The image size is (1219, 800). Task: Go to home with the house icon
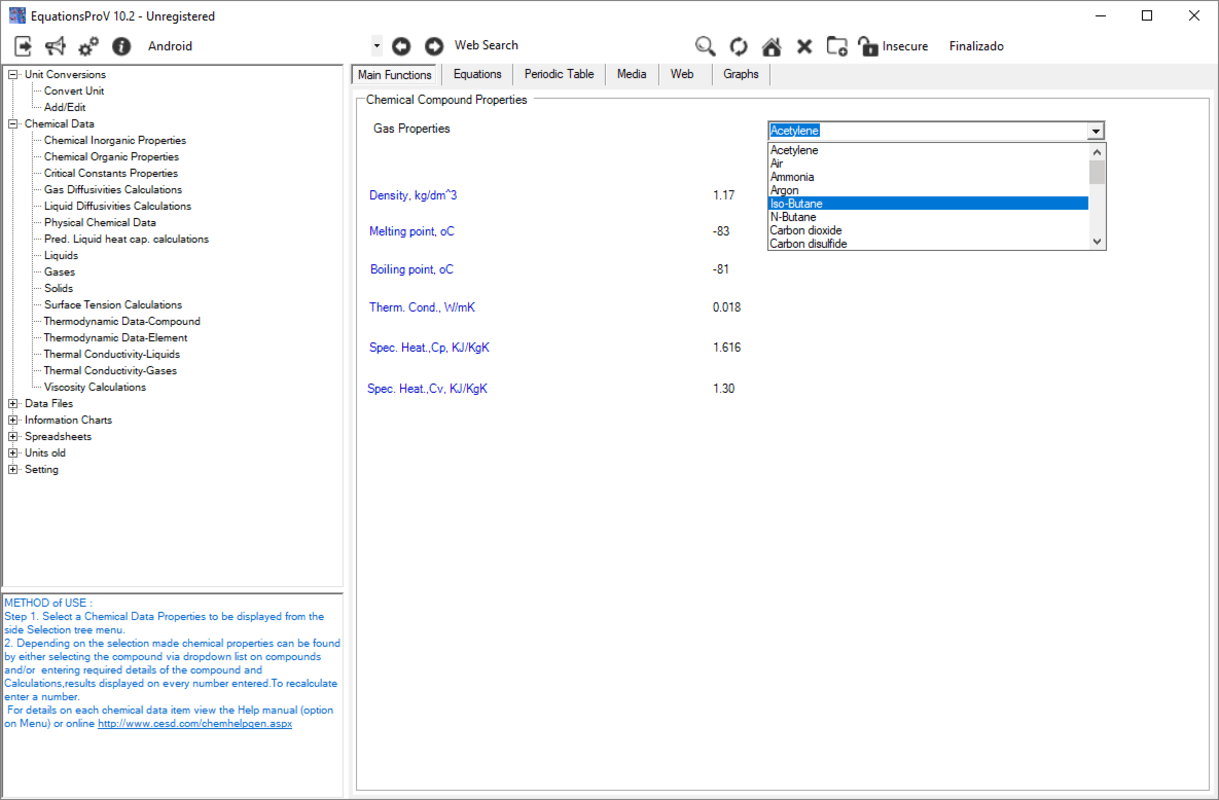click(771, 46)
